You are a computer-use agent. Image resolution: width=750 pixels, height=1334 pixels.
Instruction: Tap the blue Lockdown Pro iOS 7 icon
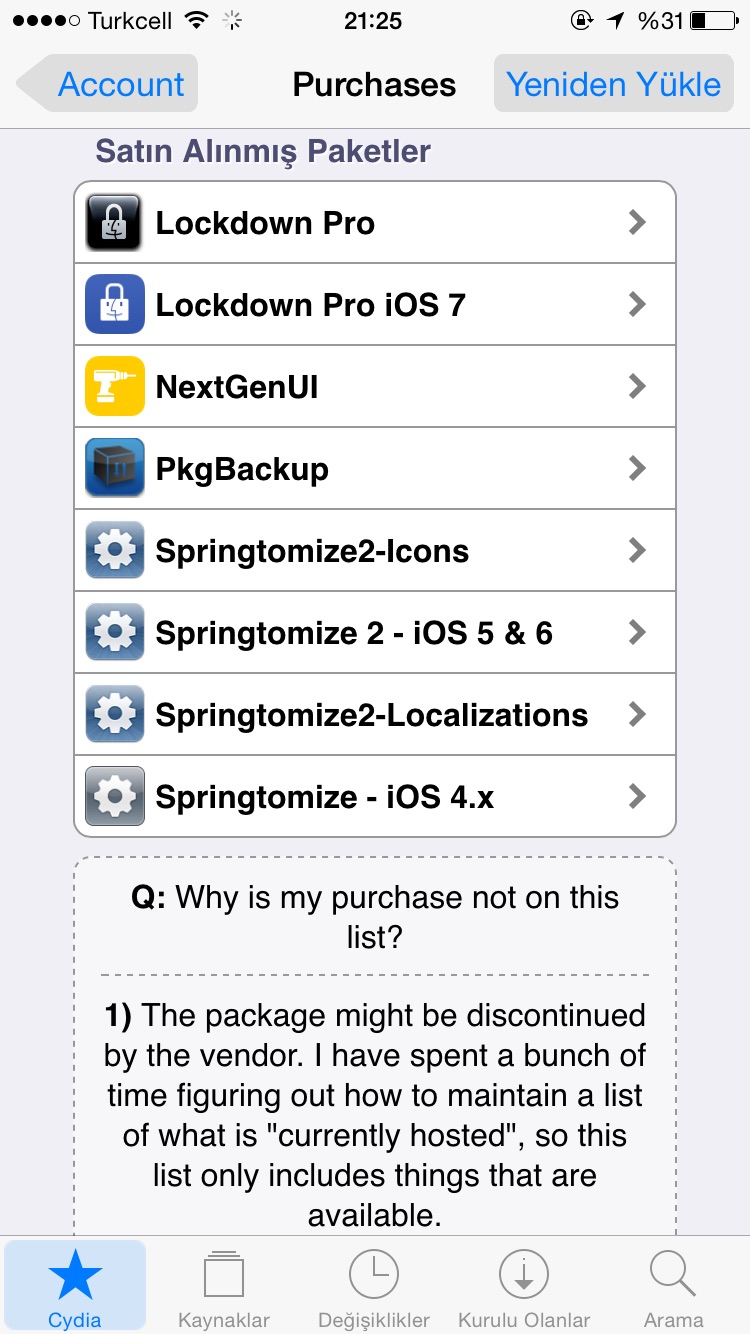coord(115,304)
